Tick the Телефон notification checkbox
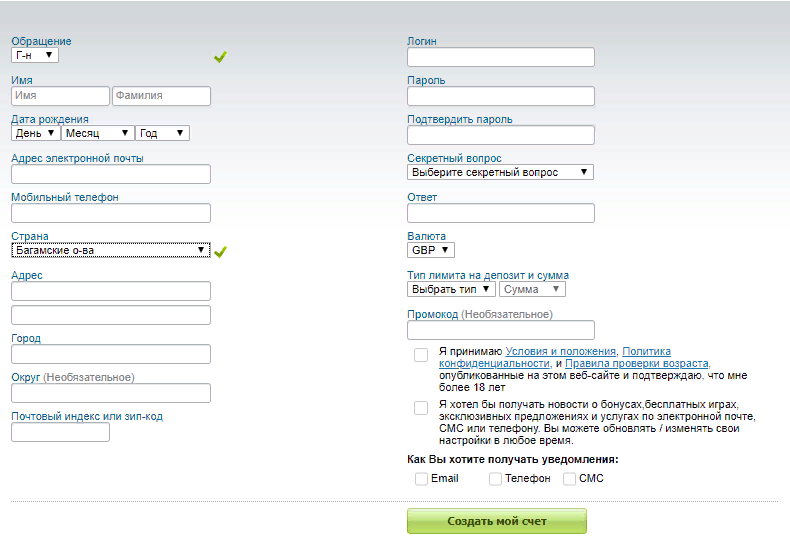This screenshot has height=549, width=790. coord(495,479)
